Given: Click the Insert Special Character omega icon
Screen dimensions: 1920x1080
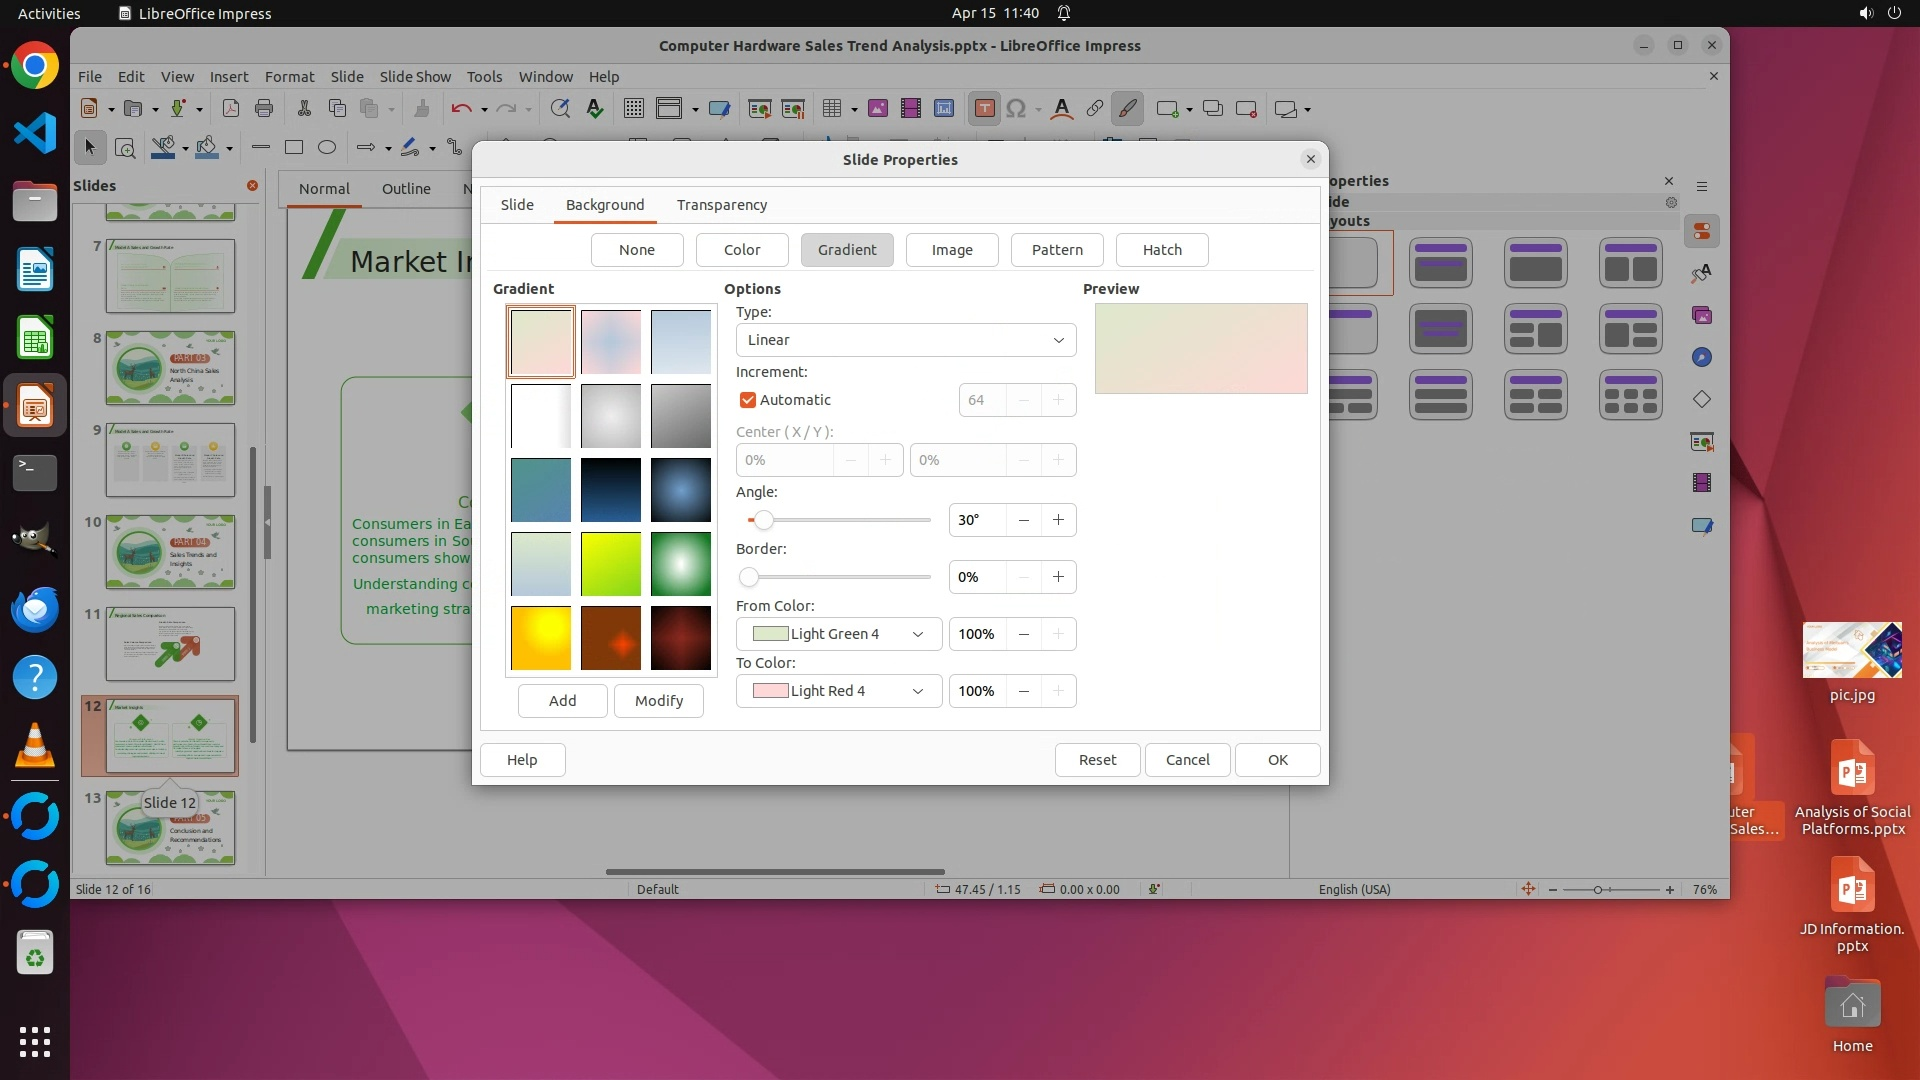Looking at the screenshot, I should pyautogui.click(x=1016, y=109).
